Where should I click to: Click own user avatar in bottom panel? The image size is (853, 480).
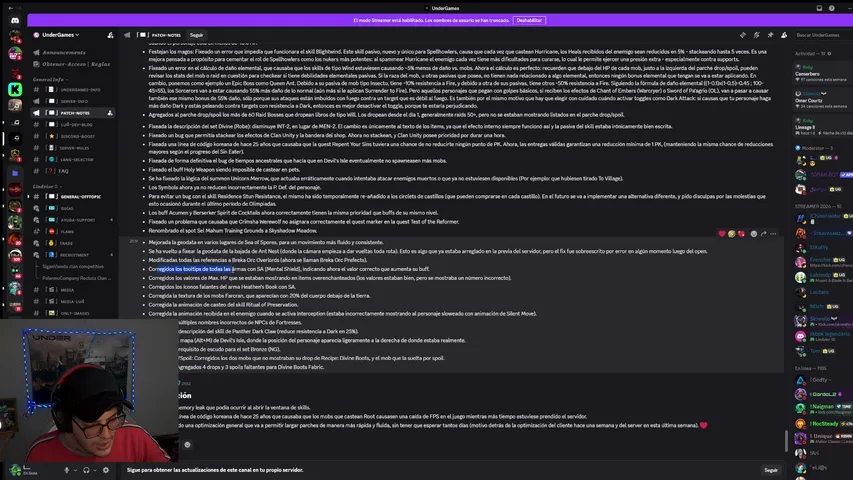15,470
